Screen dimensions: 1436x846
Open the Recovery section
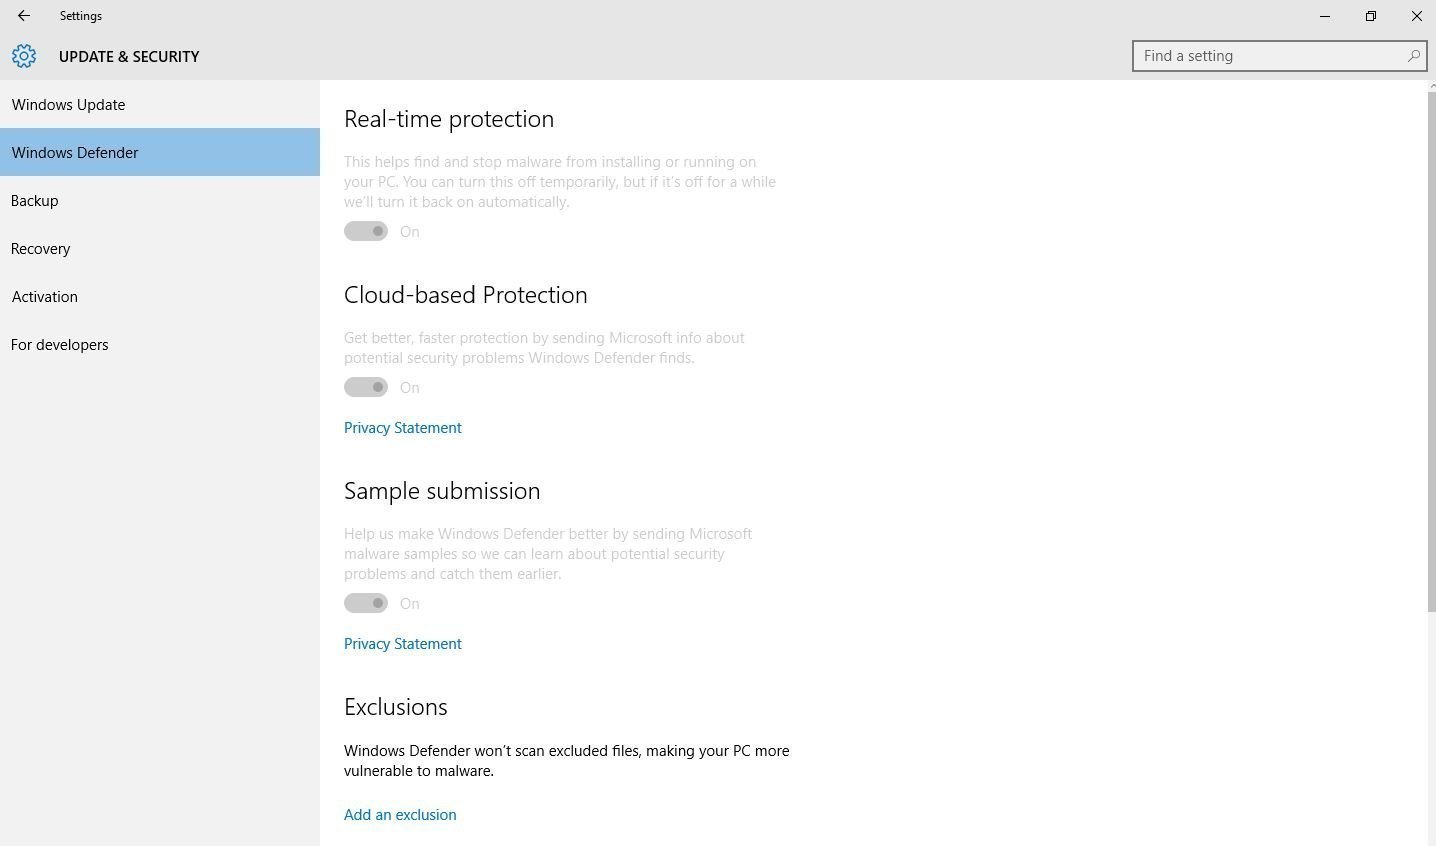(x=41, y=249)
